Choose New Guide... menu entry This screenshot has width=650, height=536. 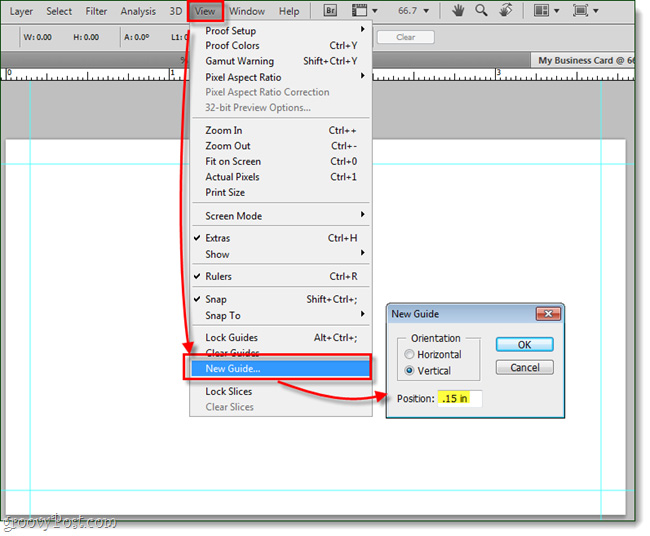tap(281, 368)
